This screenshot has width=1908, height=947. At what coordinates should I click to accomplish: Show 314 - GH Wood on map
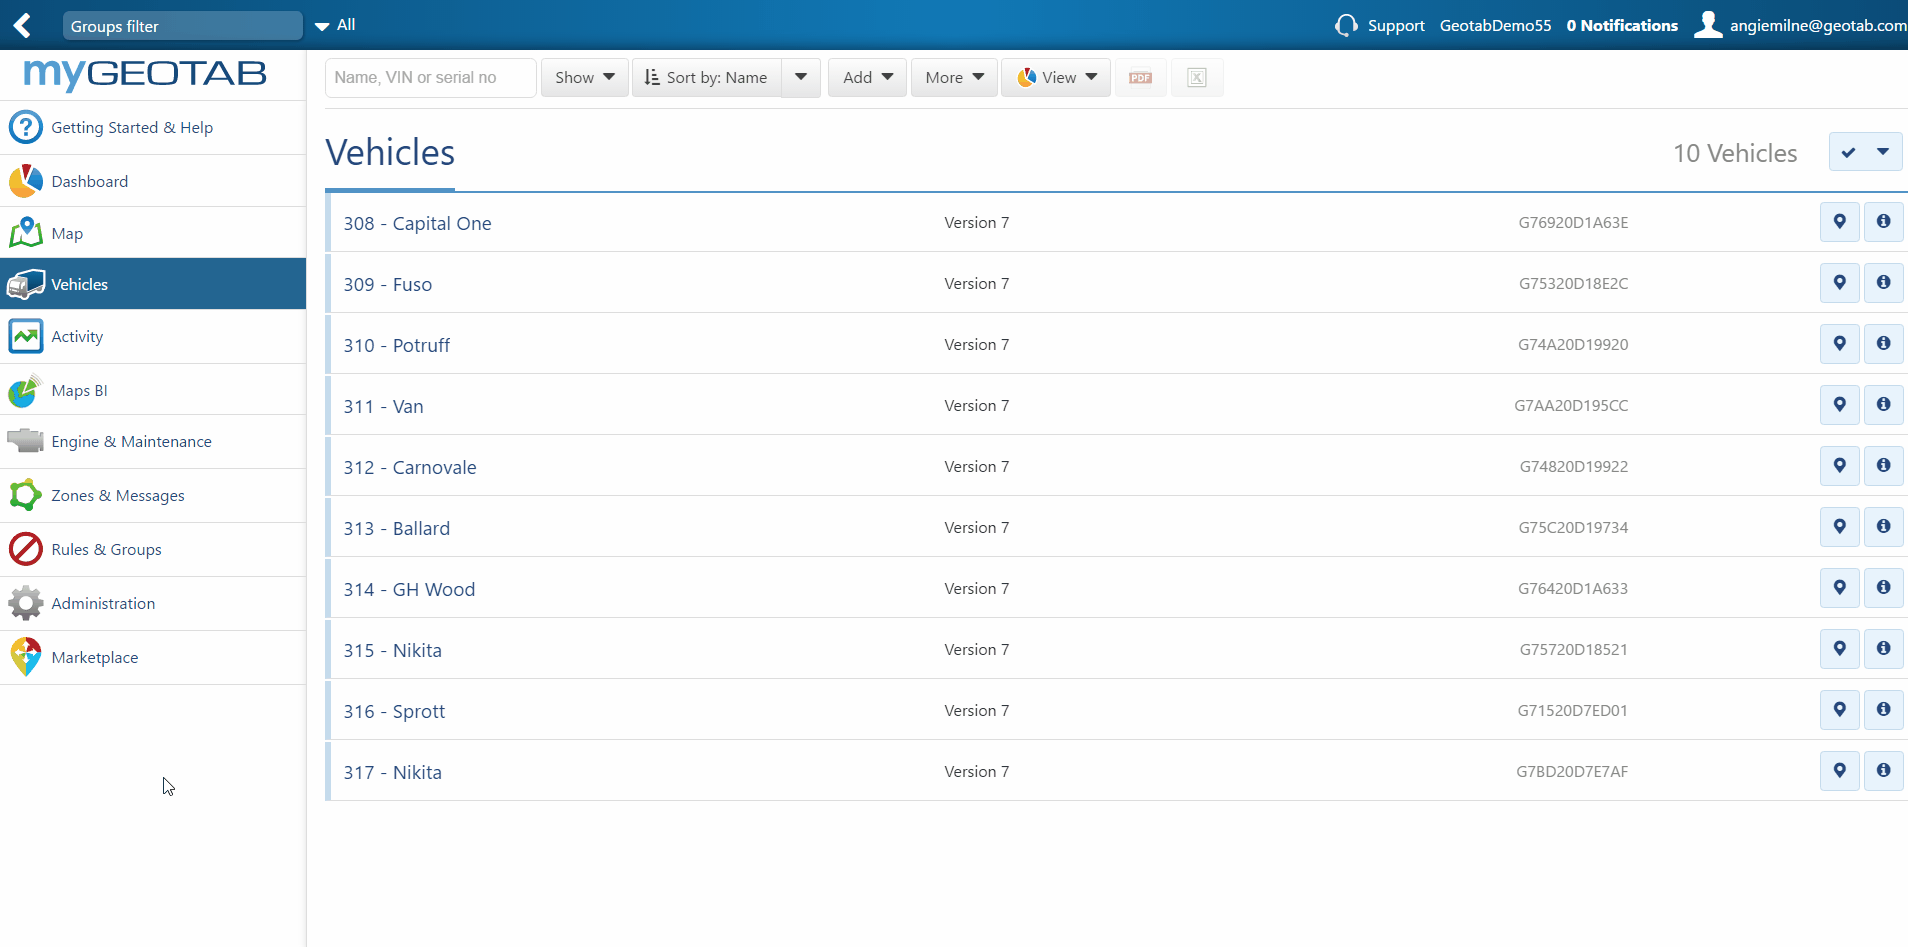(x=1840, y=588)
